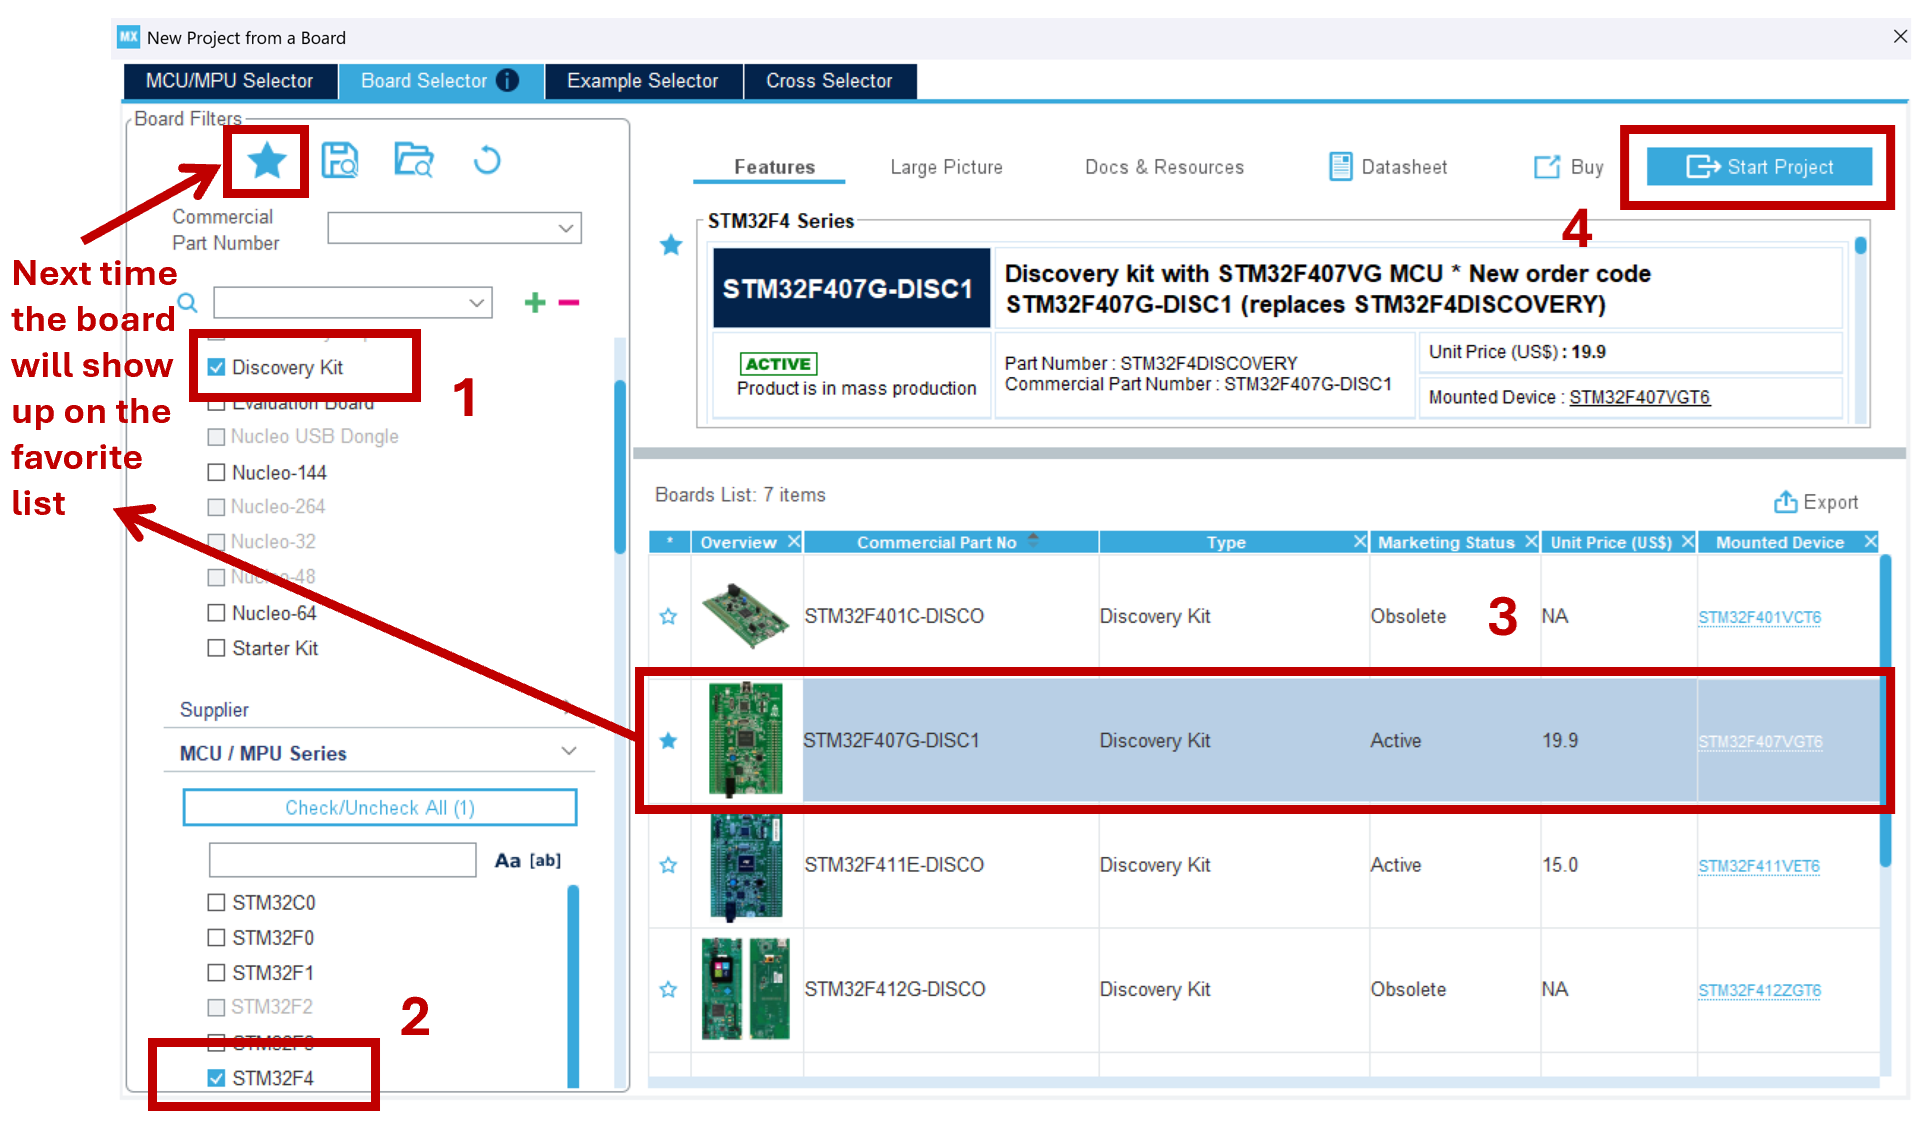Add a filter with the green plus icon
Viewport: 1929px width, 1128px height.
[535, 302]
